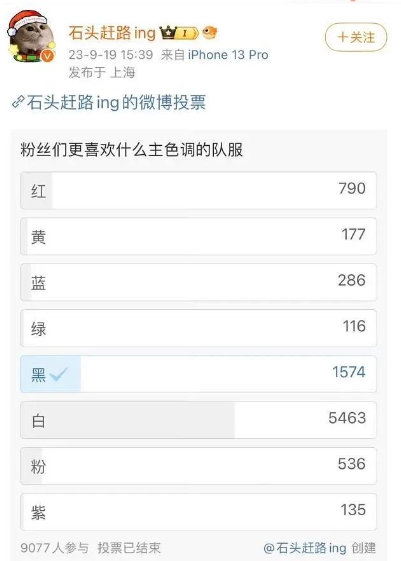Pick the 粉 poll option

[198, 466]
